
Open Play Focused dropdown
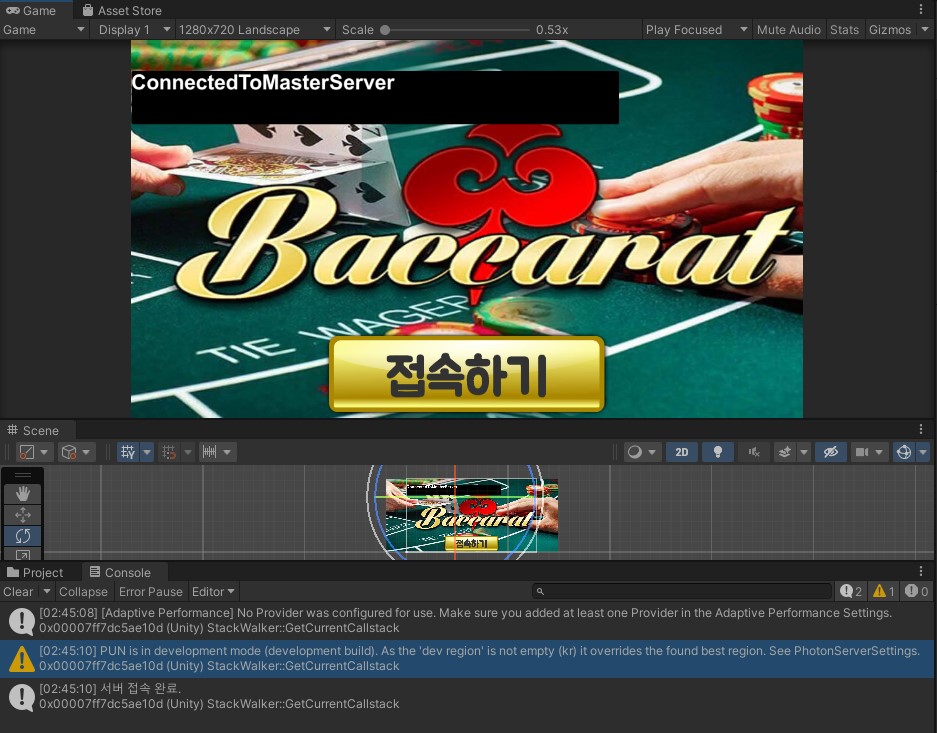tap(697, 30)
